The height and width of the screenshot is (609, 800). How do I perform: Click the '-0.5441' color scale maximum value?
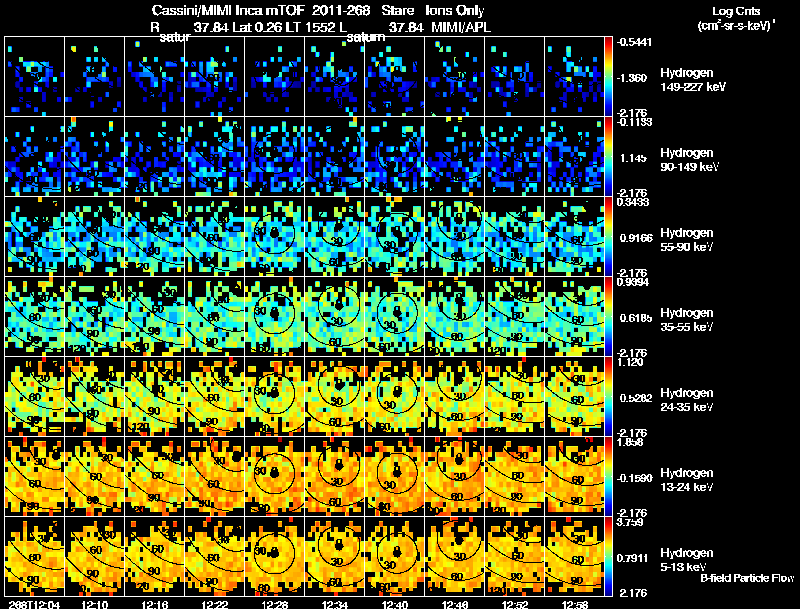coord(634,42)
